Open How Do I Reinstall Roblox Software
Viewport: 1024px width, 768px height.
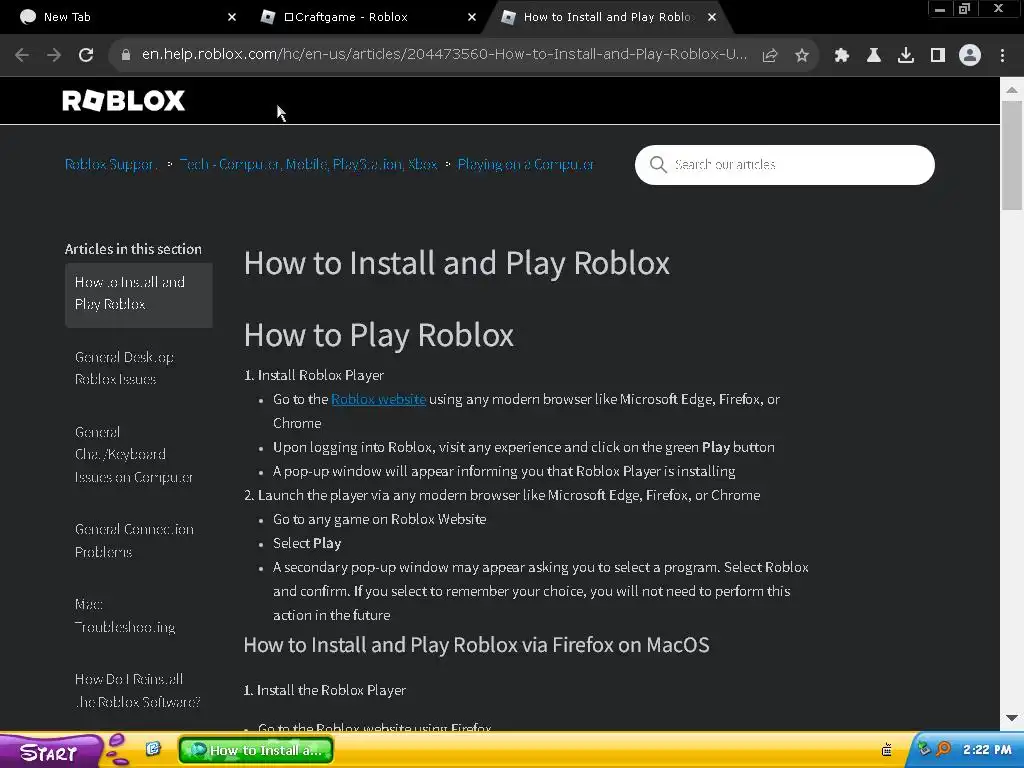click(x=138, y=691)
